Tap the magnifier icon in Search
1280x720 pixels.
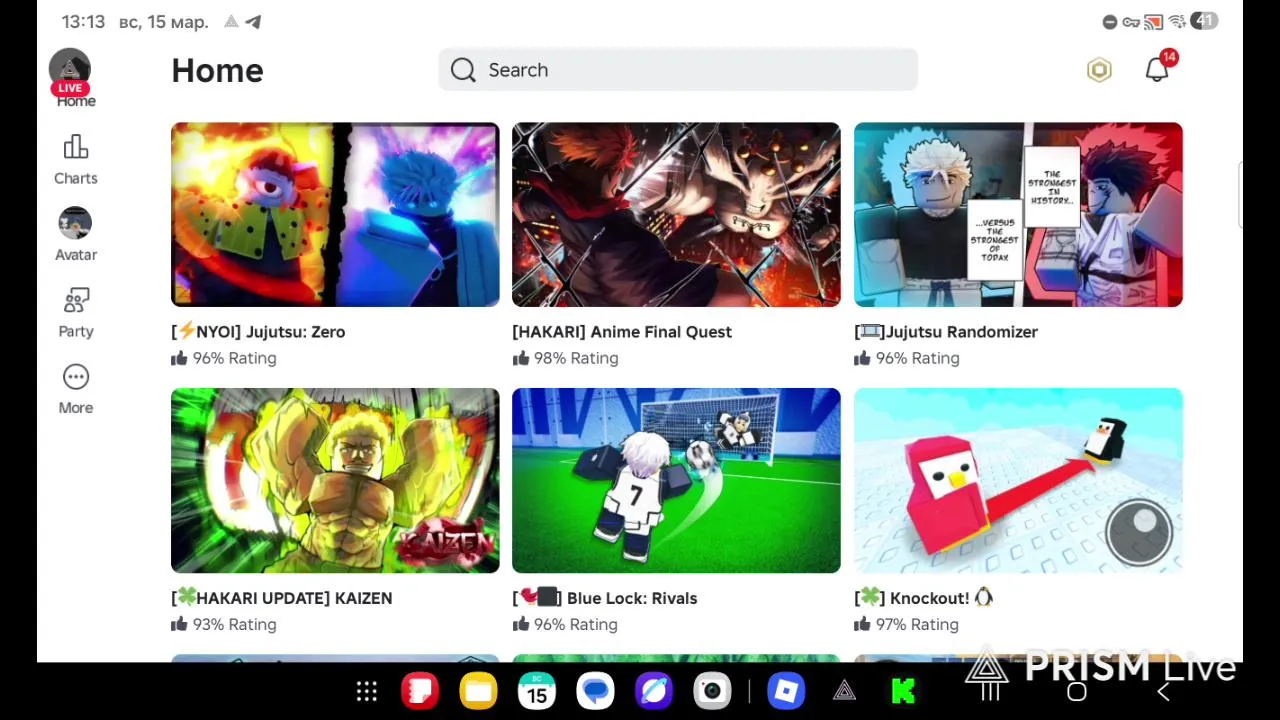click(463, 70)
